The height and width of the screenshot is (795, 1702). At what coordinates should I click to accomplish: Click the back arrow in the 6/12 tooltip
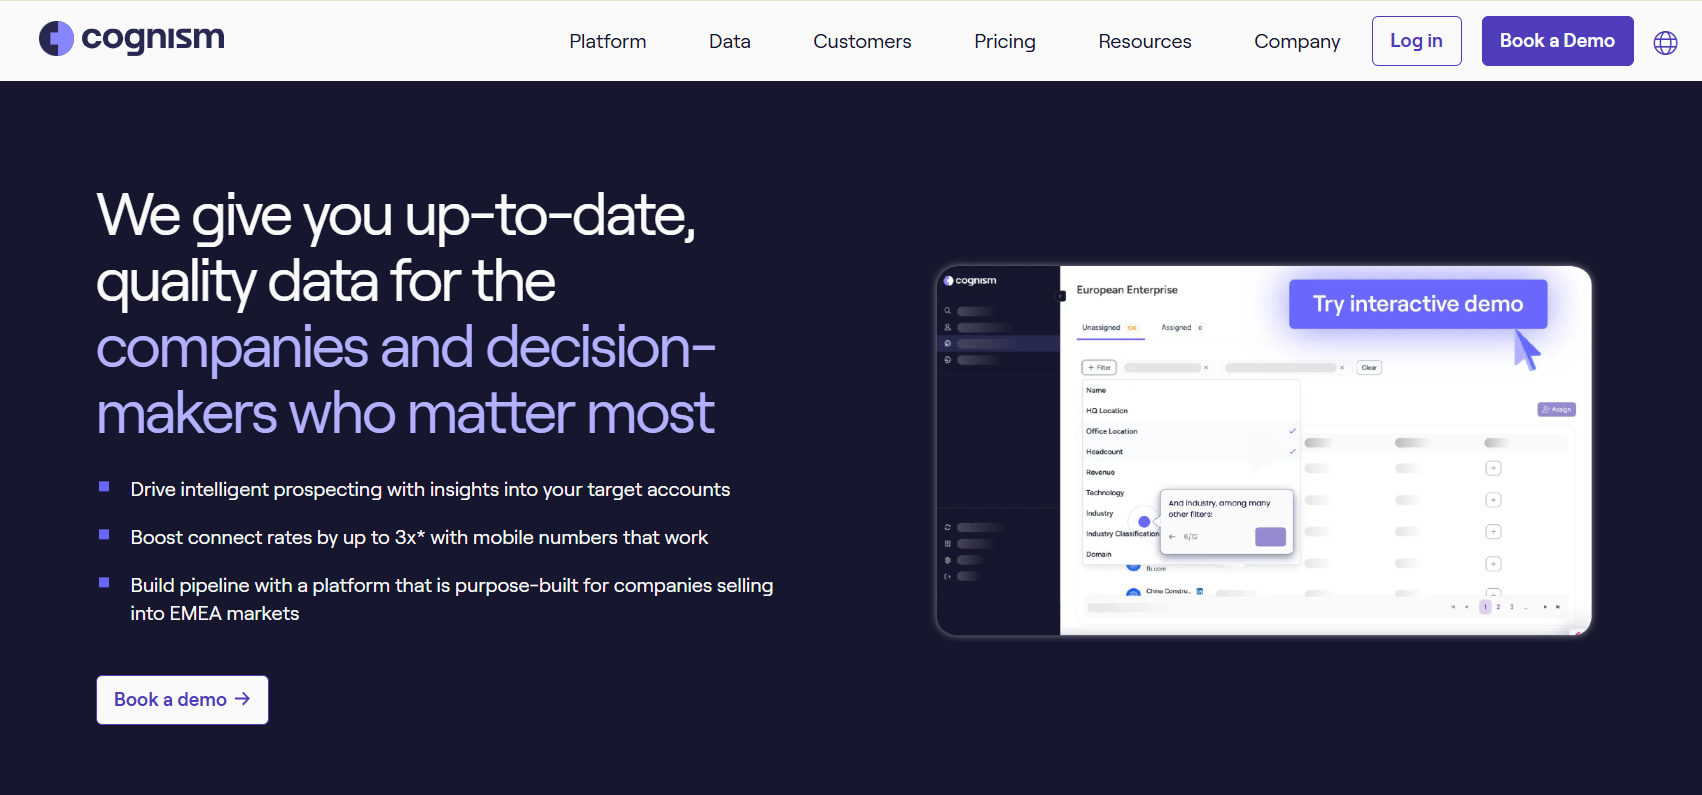1172,537
